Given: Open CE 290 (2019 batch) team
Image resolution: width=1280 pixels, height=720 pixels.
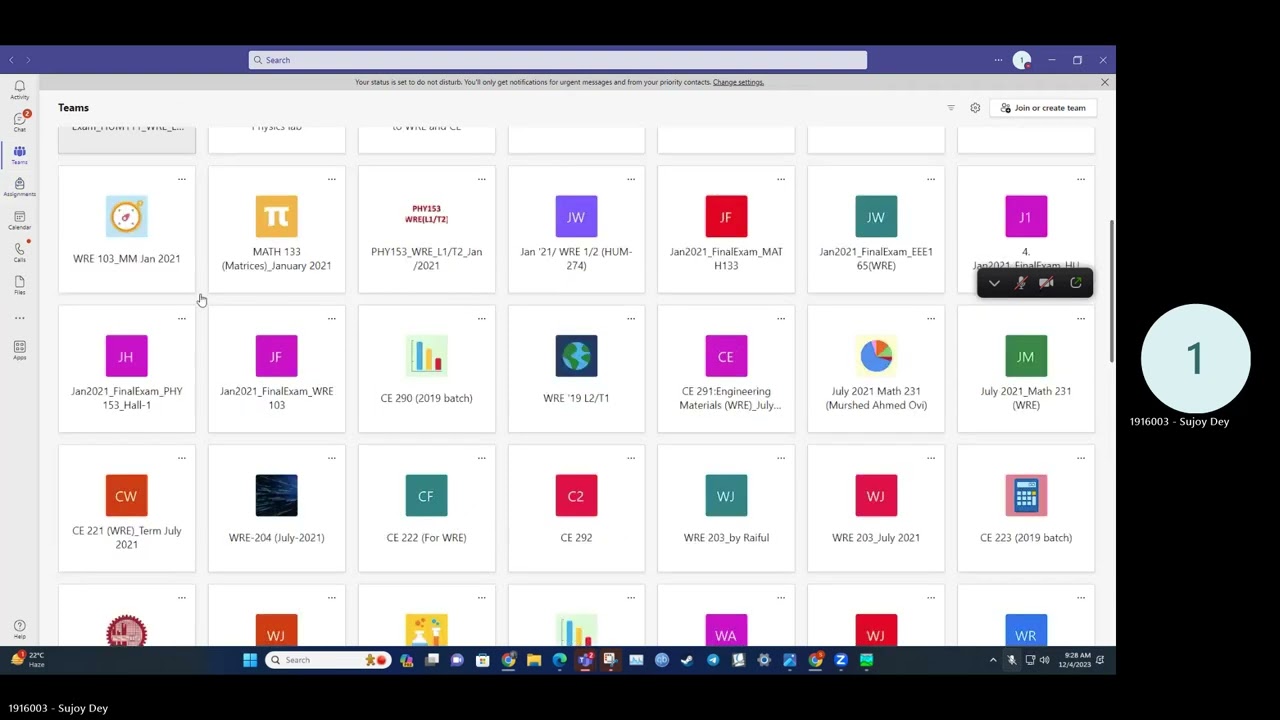Looking at the screenshot, I should (x=427, y=370).
